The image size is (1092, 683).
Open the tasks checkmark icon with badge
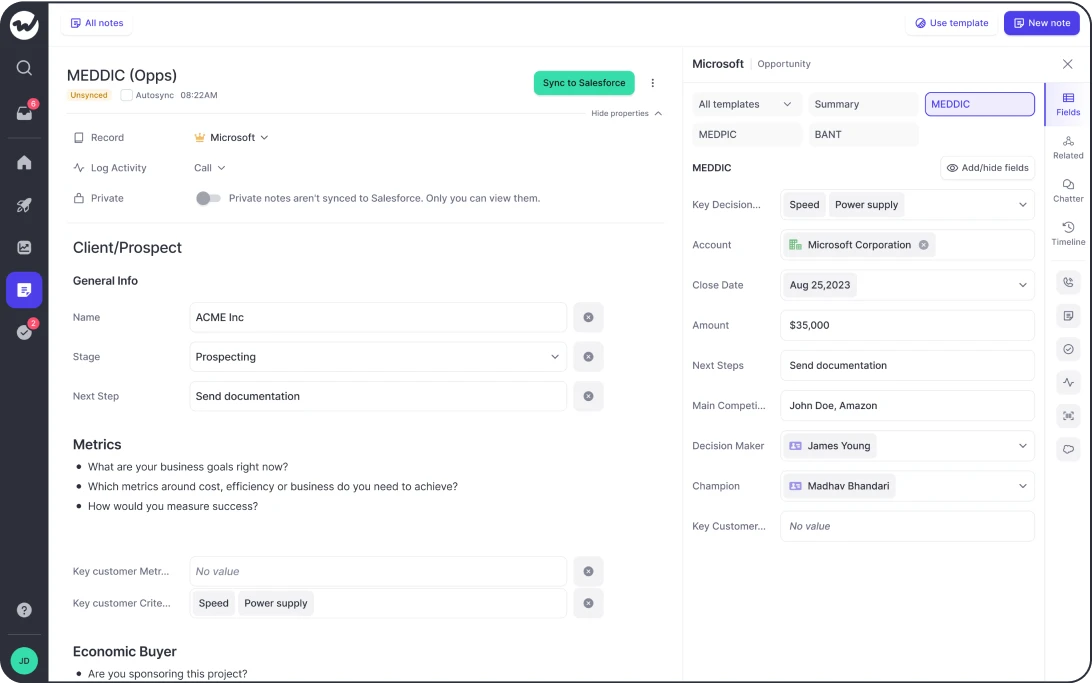pyautogui.click(x=24, y=331)
